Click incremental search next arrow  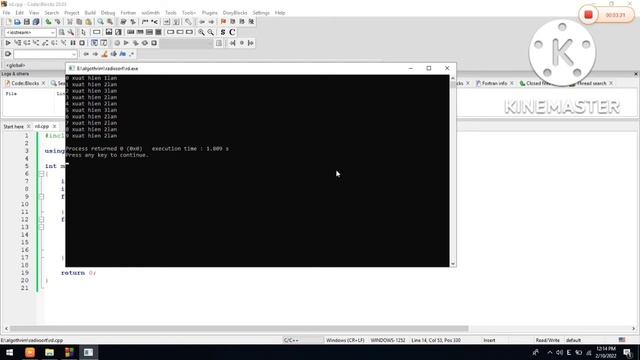pos(95,54)
